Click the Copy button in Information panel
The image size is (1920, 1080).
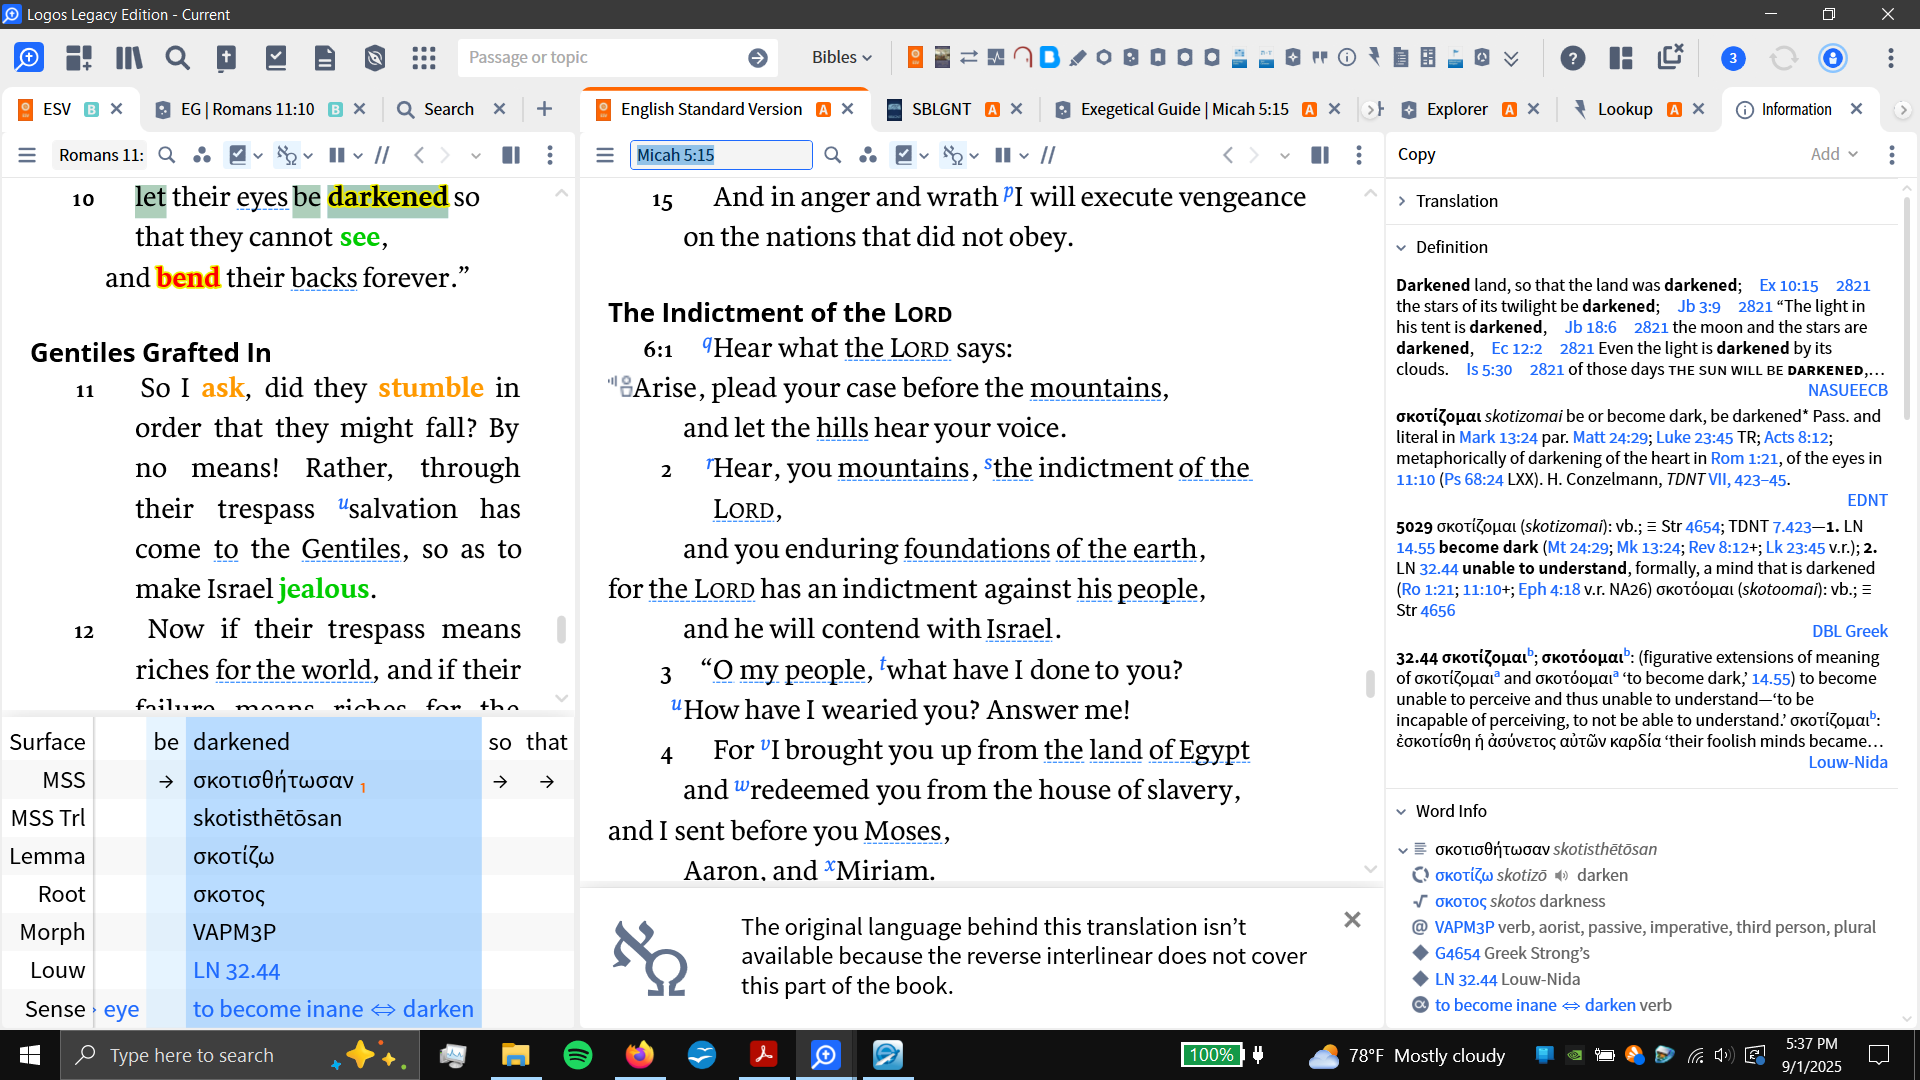click(x=1416, y=154)
